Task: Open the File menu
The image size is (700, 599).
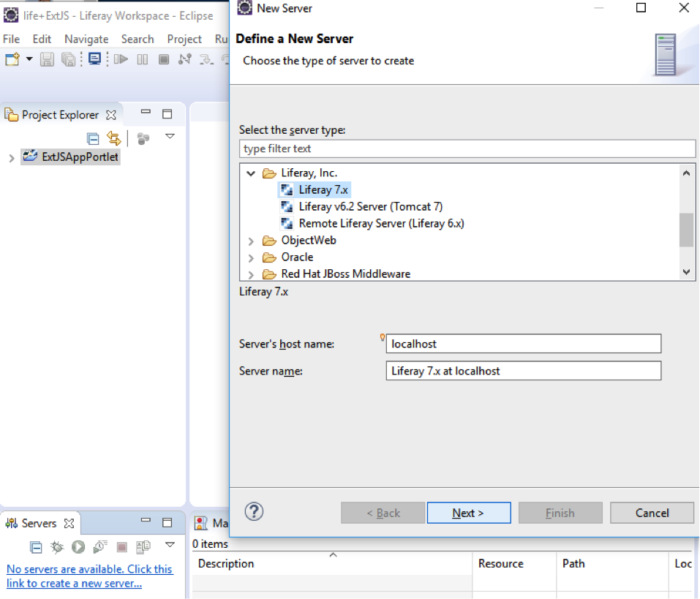Action: tap(11, 39)
